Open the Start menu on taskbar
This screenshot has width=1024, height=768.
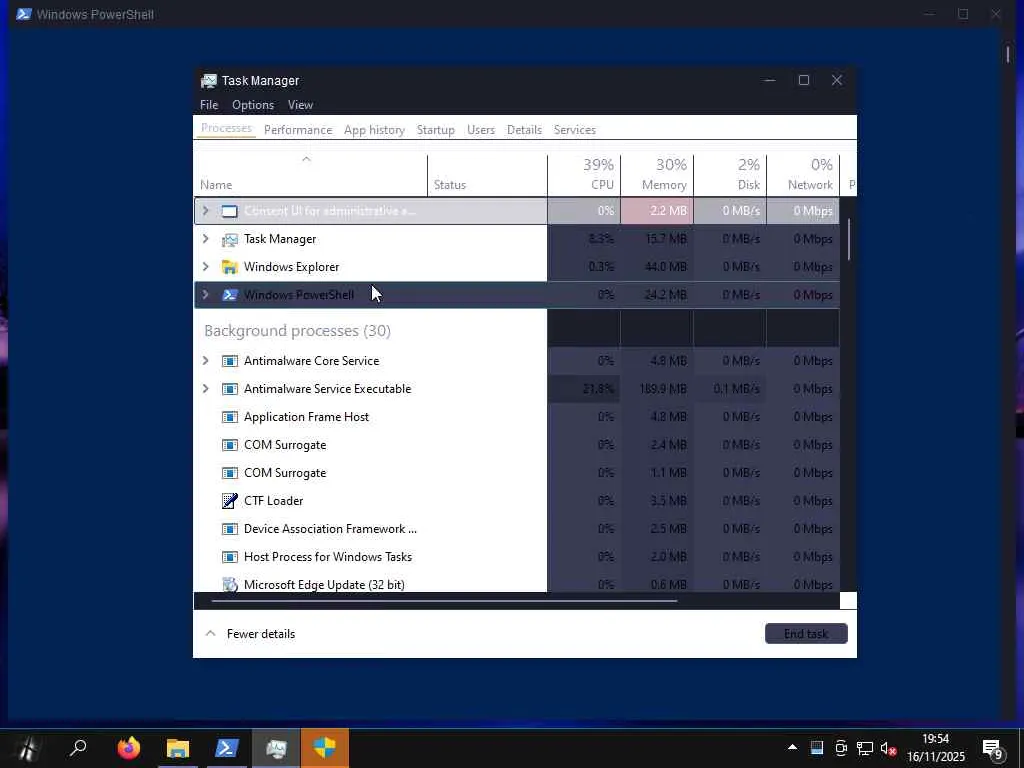point(27,748)
